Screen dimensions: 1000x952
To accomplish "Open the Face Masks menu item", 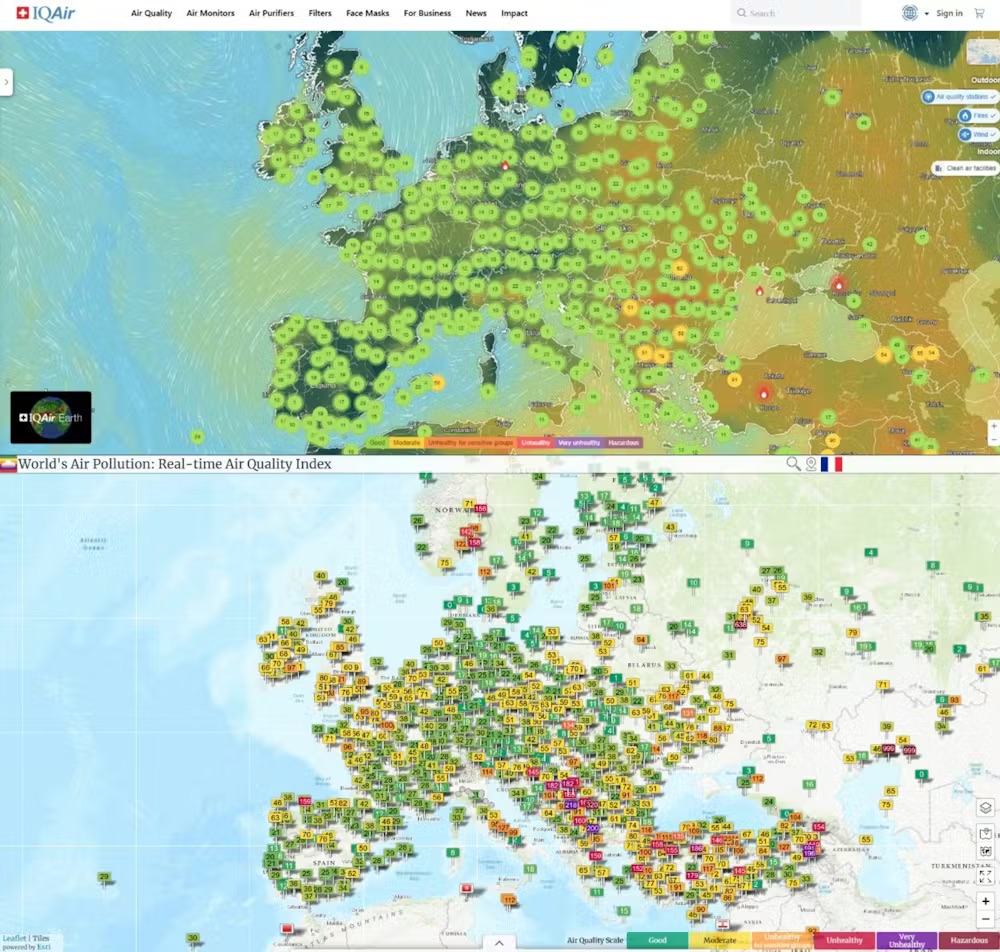I will [x=367, y=14].
